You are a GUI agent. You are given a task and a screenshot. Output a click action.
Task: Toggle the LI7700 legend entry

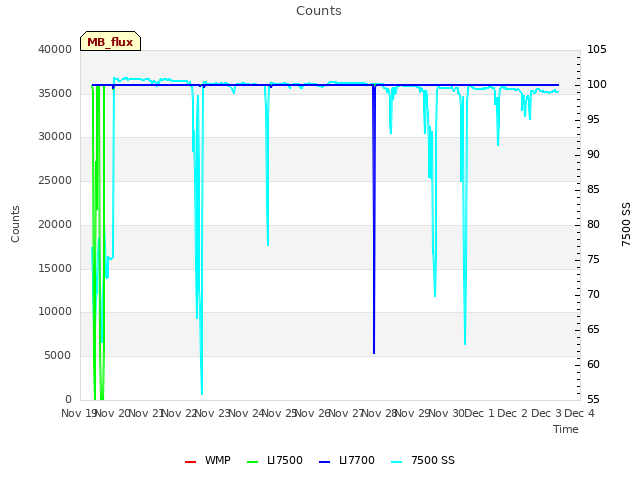pos(347,460)
